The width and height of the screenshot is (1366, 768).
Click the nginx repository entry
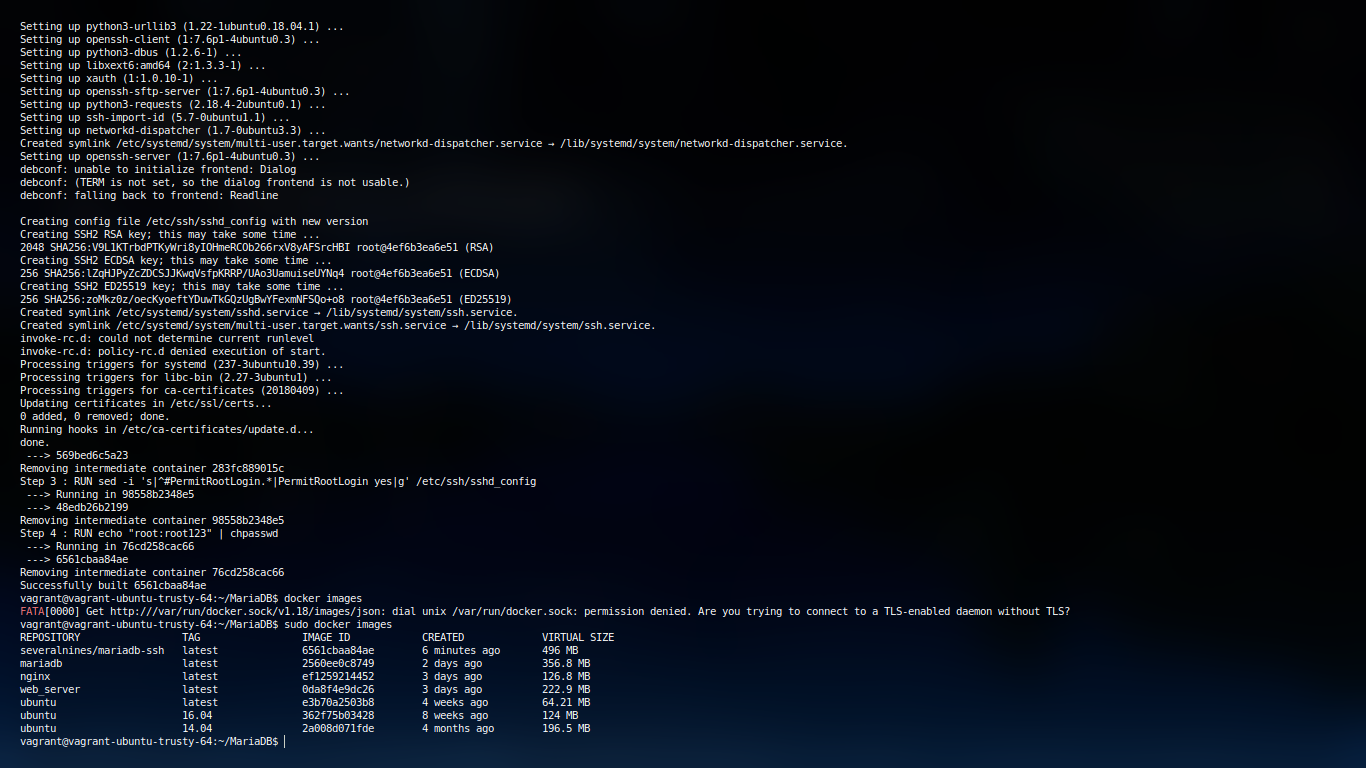pos(35,677)
